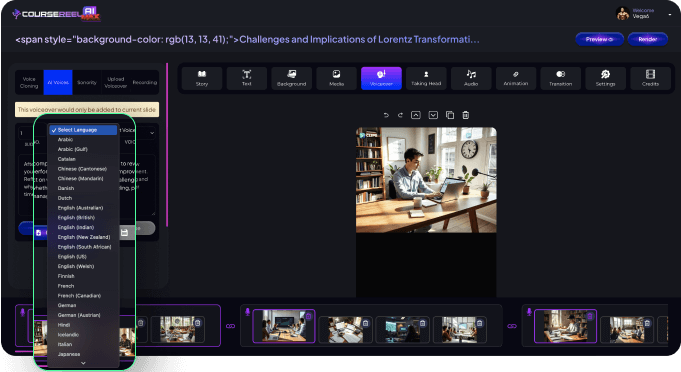The width and height of the screenshot is (681, 372).
Task: Open the user account menu arrow
Action: (669, 14)
